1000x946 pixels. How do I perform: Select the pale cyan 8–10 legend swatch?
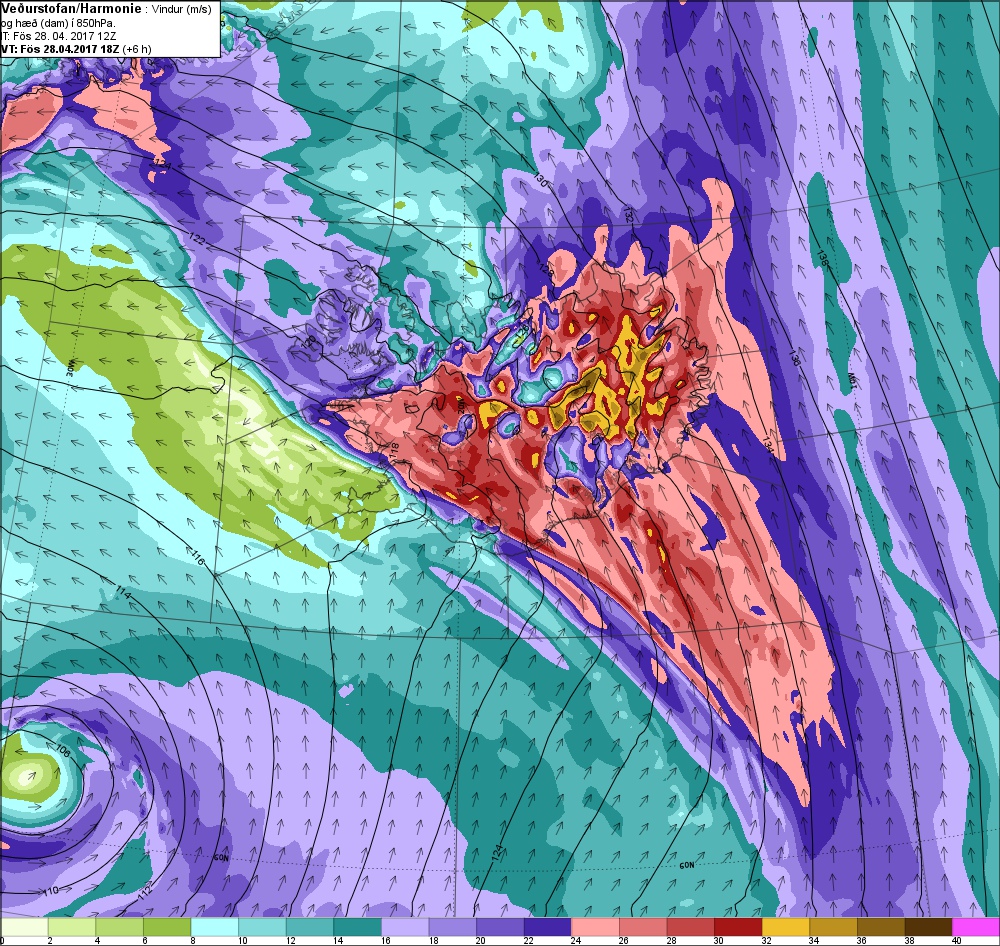[x=215, y=926]
